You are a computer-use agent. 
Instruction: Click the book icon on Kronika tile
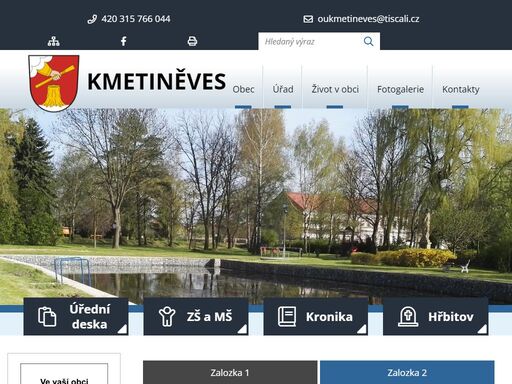tap(287, 316)
